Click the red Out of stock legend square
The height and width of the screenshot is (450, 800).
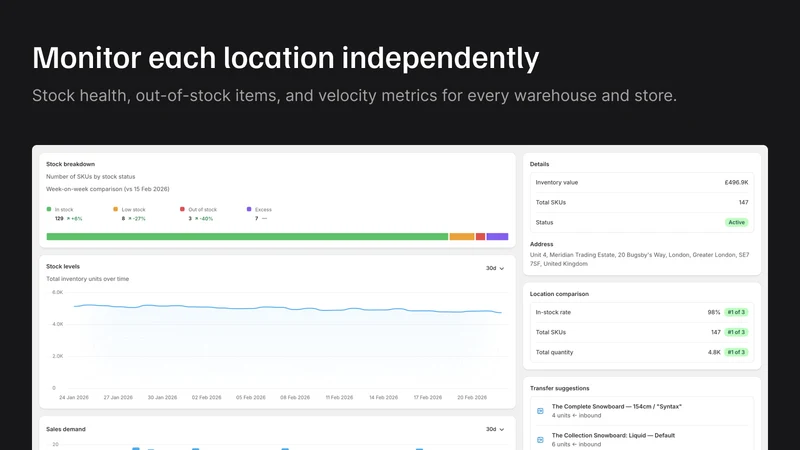(182, 209)
